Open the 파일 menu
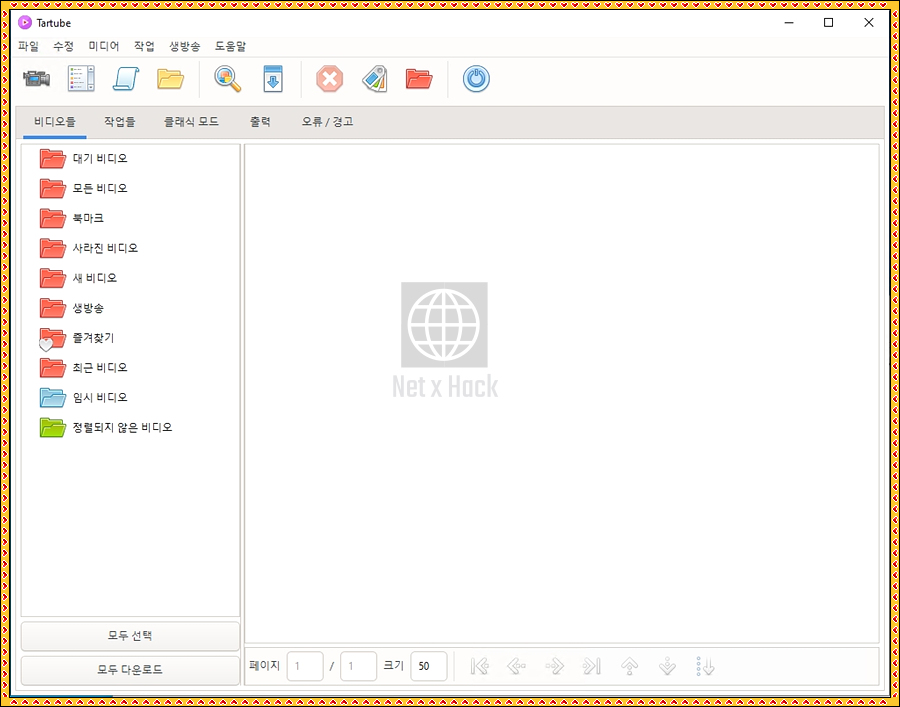This screenshot has width=900, height=707. coord(28,46)
